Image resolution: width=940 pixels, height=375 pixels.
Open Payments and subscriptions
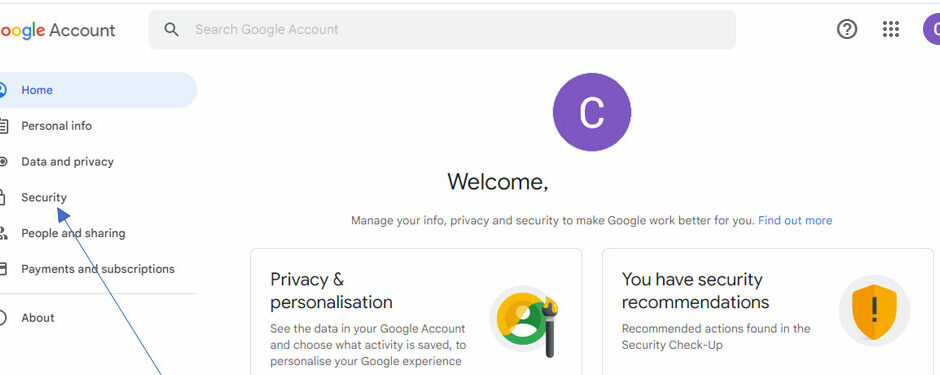coord(98,269)
